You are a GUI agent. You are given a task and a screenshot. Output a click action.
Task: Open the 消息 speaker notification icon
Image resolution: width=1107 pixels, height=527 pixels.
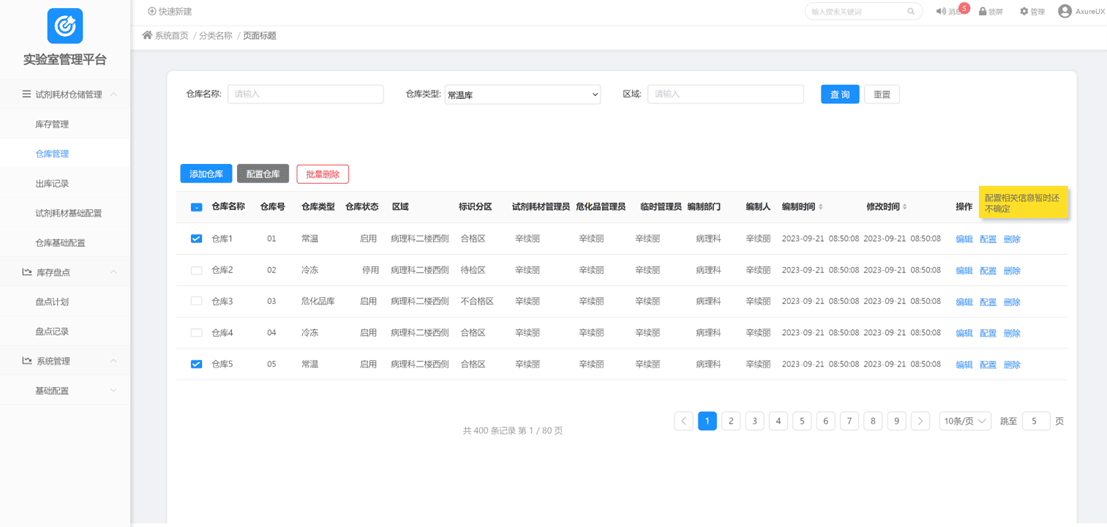(940, 11)
